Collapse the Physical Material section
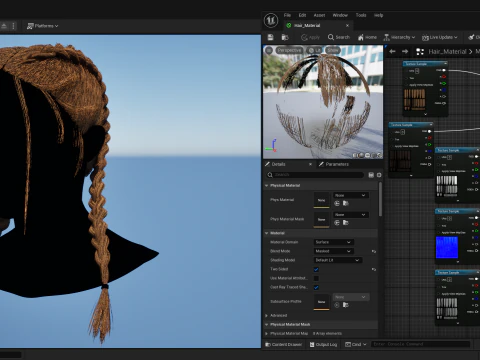The width and height of the screenshot is (480, 360). (x=267, y=186)
